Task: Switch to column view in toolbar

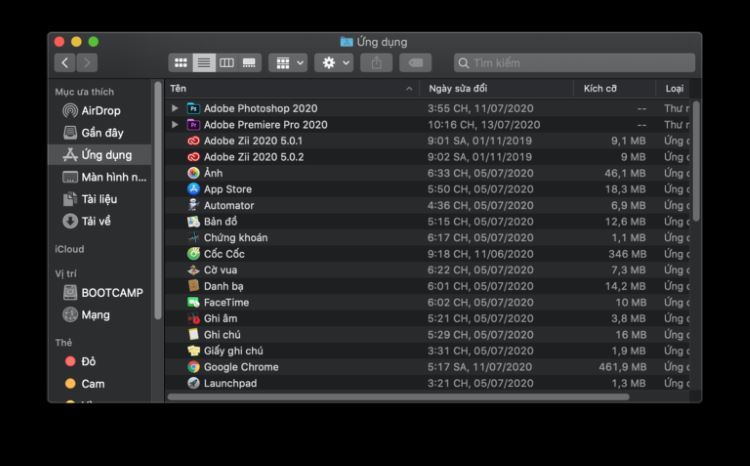Action: click(x=226, y=63)
